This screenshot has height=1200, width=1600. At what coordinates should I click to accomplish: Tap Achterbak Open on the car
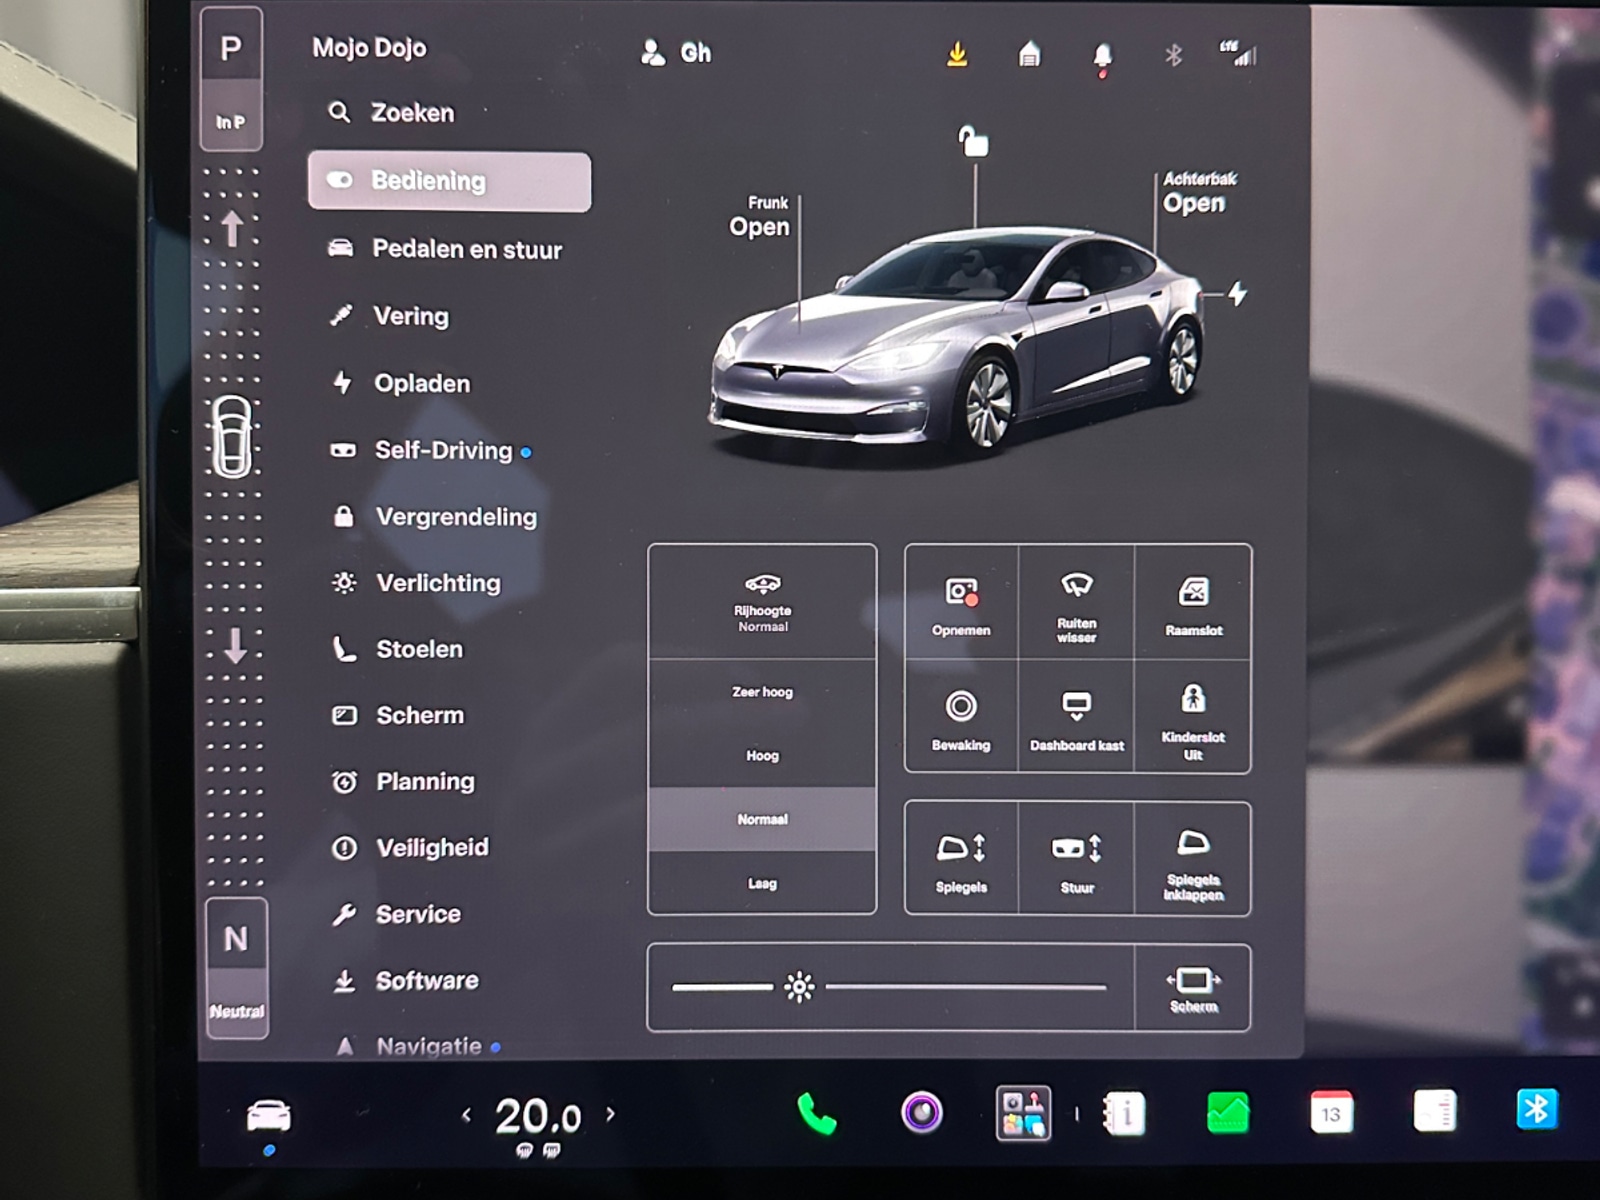tap(1198, 193)
